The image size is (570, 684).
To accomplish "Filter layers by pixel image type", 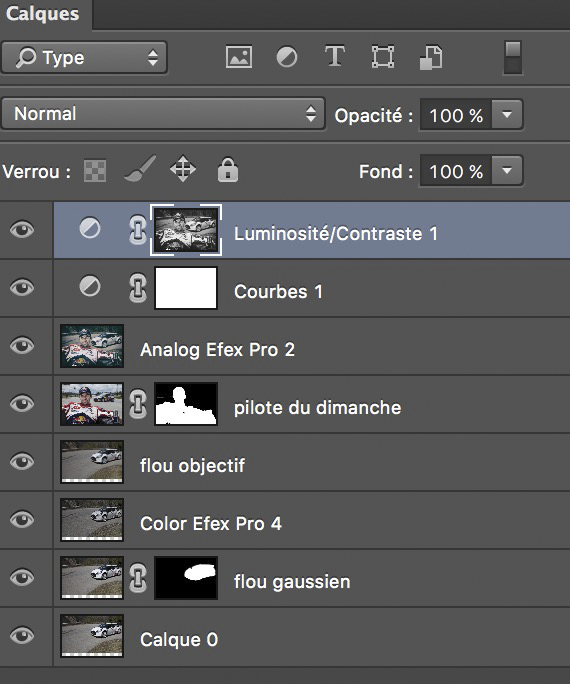I will click(239, 57).
